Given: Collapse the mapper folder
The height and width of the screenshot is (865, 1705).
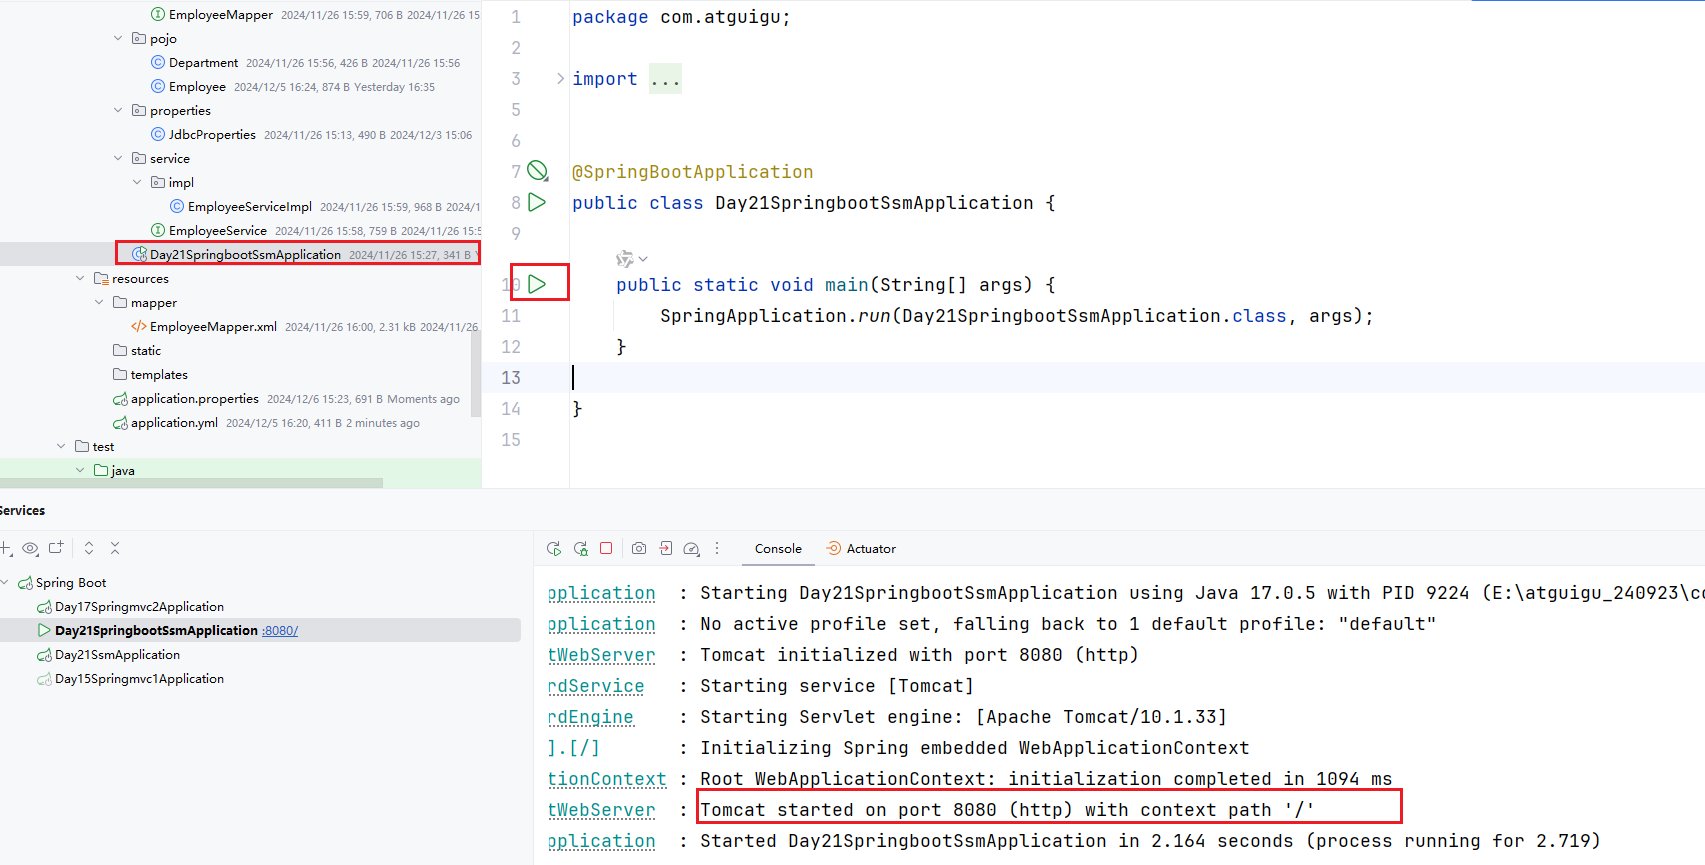Looking at the screenshot, I should pyautogui.click(x=99, y=302).
